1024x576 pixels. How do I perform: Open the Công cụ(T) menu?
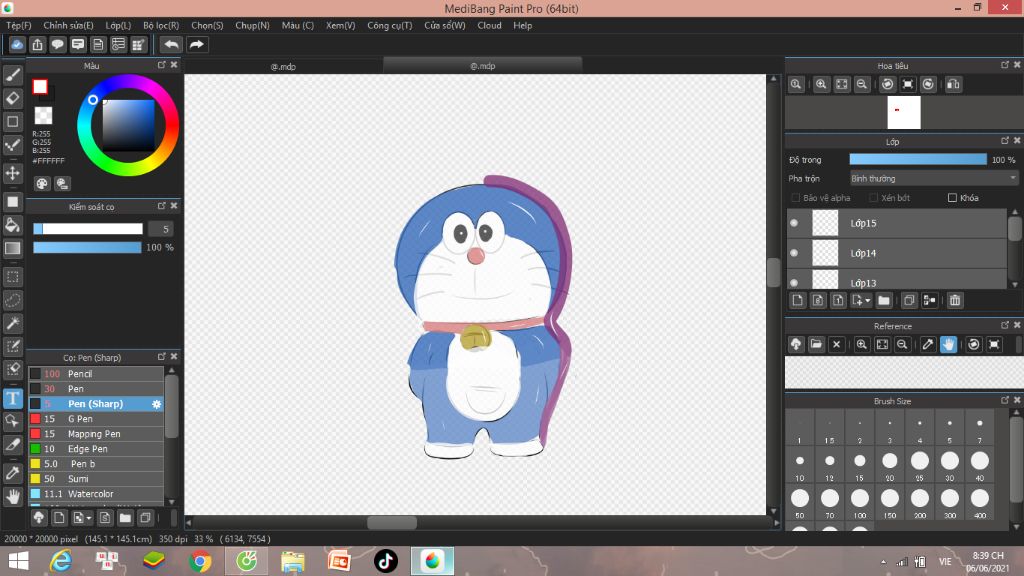[389, 25]
